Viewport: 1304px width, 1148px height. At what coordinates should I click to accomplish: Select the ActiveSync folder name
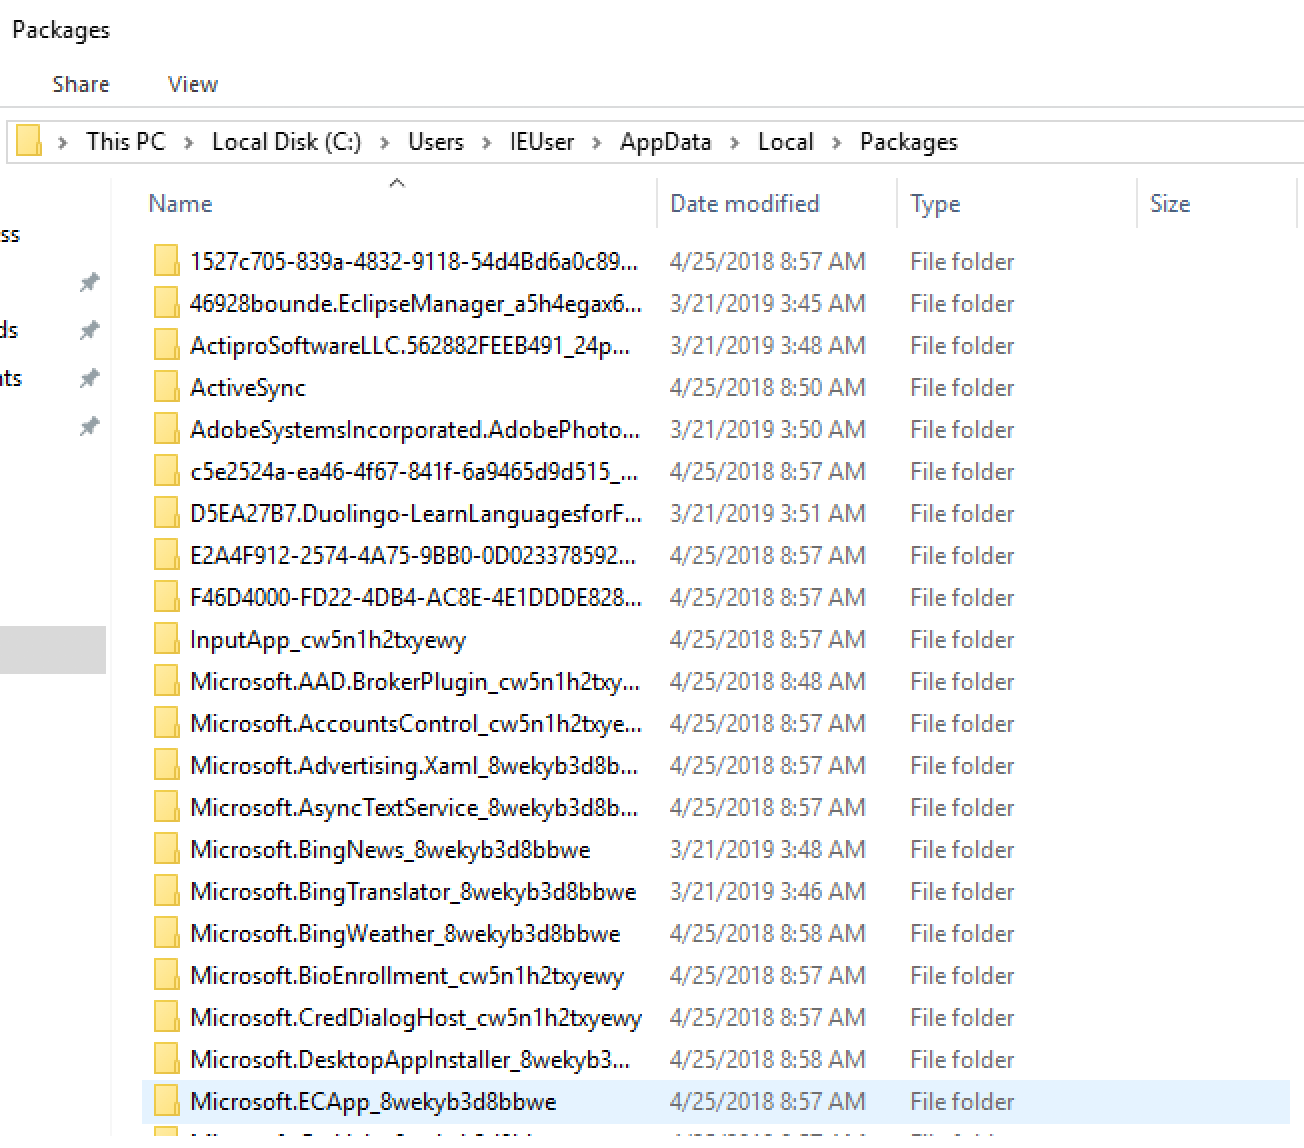[x=248, y=388]
